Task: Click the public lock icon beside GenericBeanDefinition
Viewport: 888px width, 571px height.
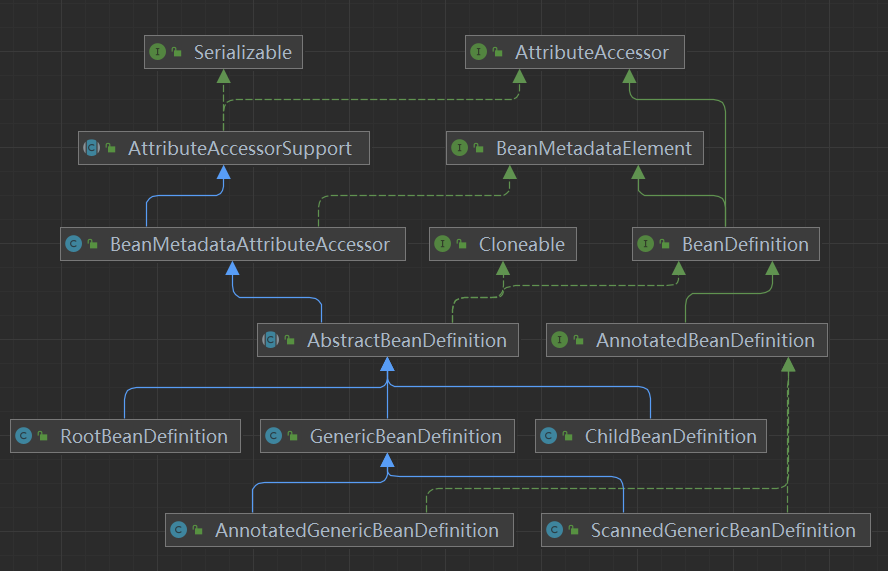Action: 292,436
